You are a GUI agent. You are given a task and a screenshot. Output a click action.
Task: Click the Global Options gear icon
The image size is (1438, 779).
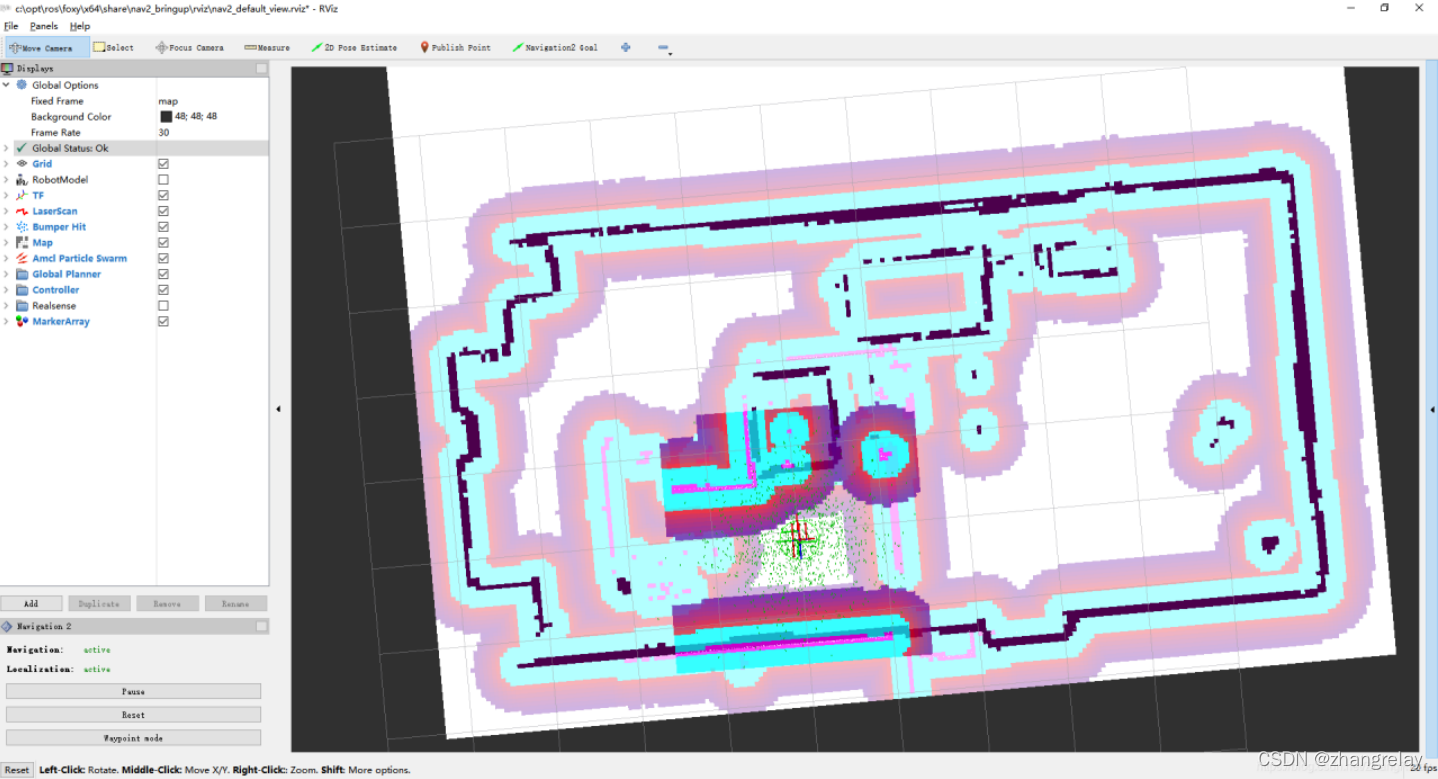point(22,85)
